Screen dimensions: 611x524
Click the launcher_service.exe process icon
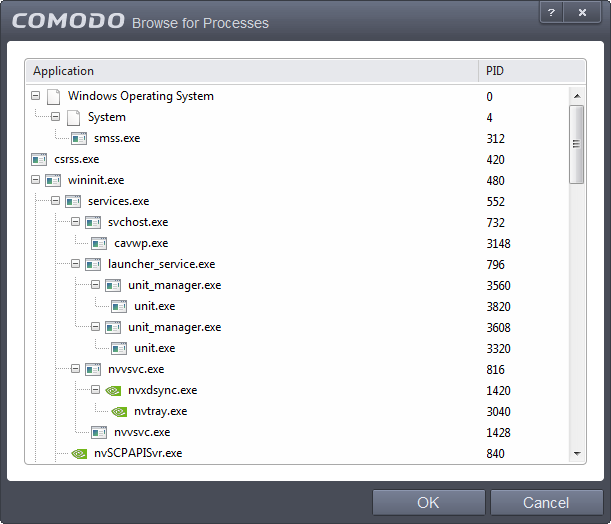(93, 264)
